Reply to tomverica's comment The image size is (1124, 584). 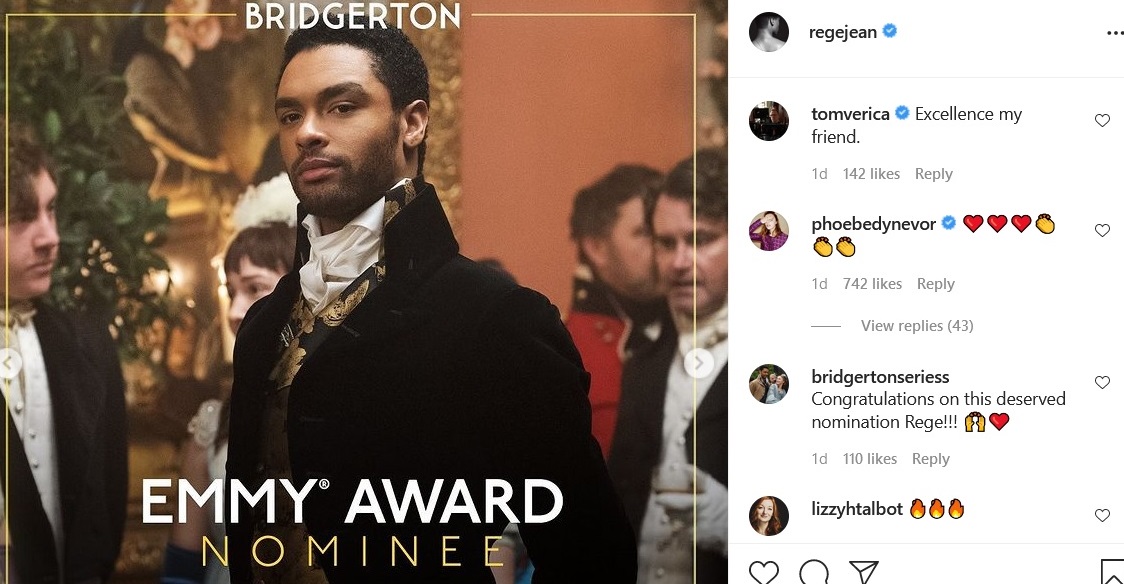933,174
